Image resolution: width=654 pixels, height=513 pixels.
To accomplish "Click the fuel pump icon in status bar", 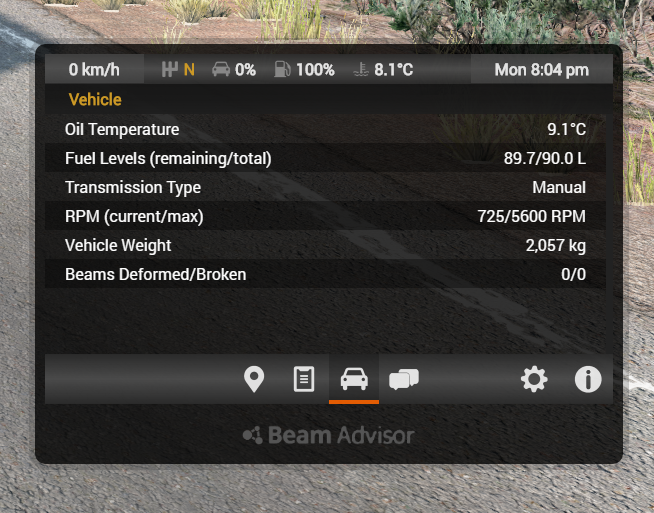I will [282, 69].
